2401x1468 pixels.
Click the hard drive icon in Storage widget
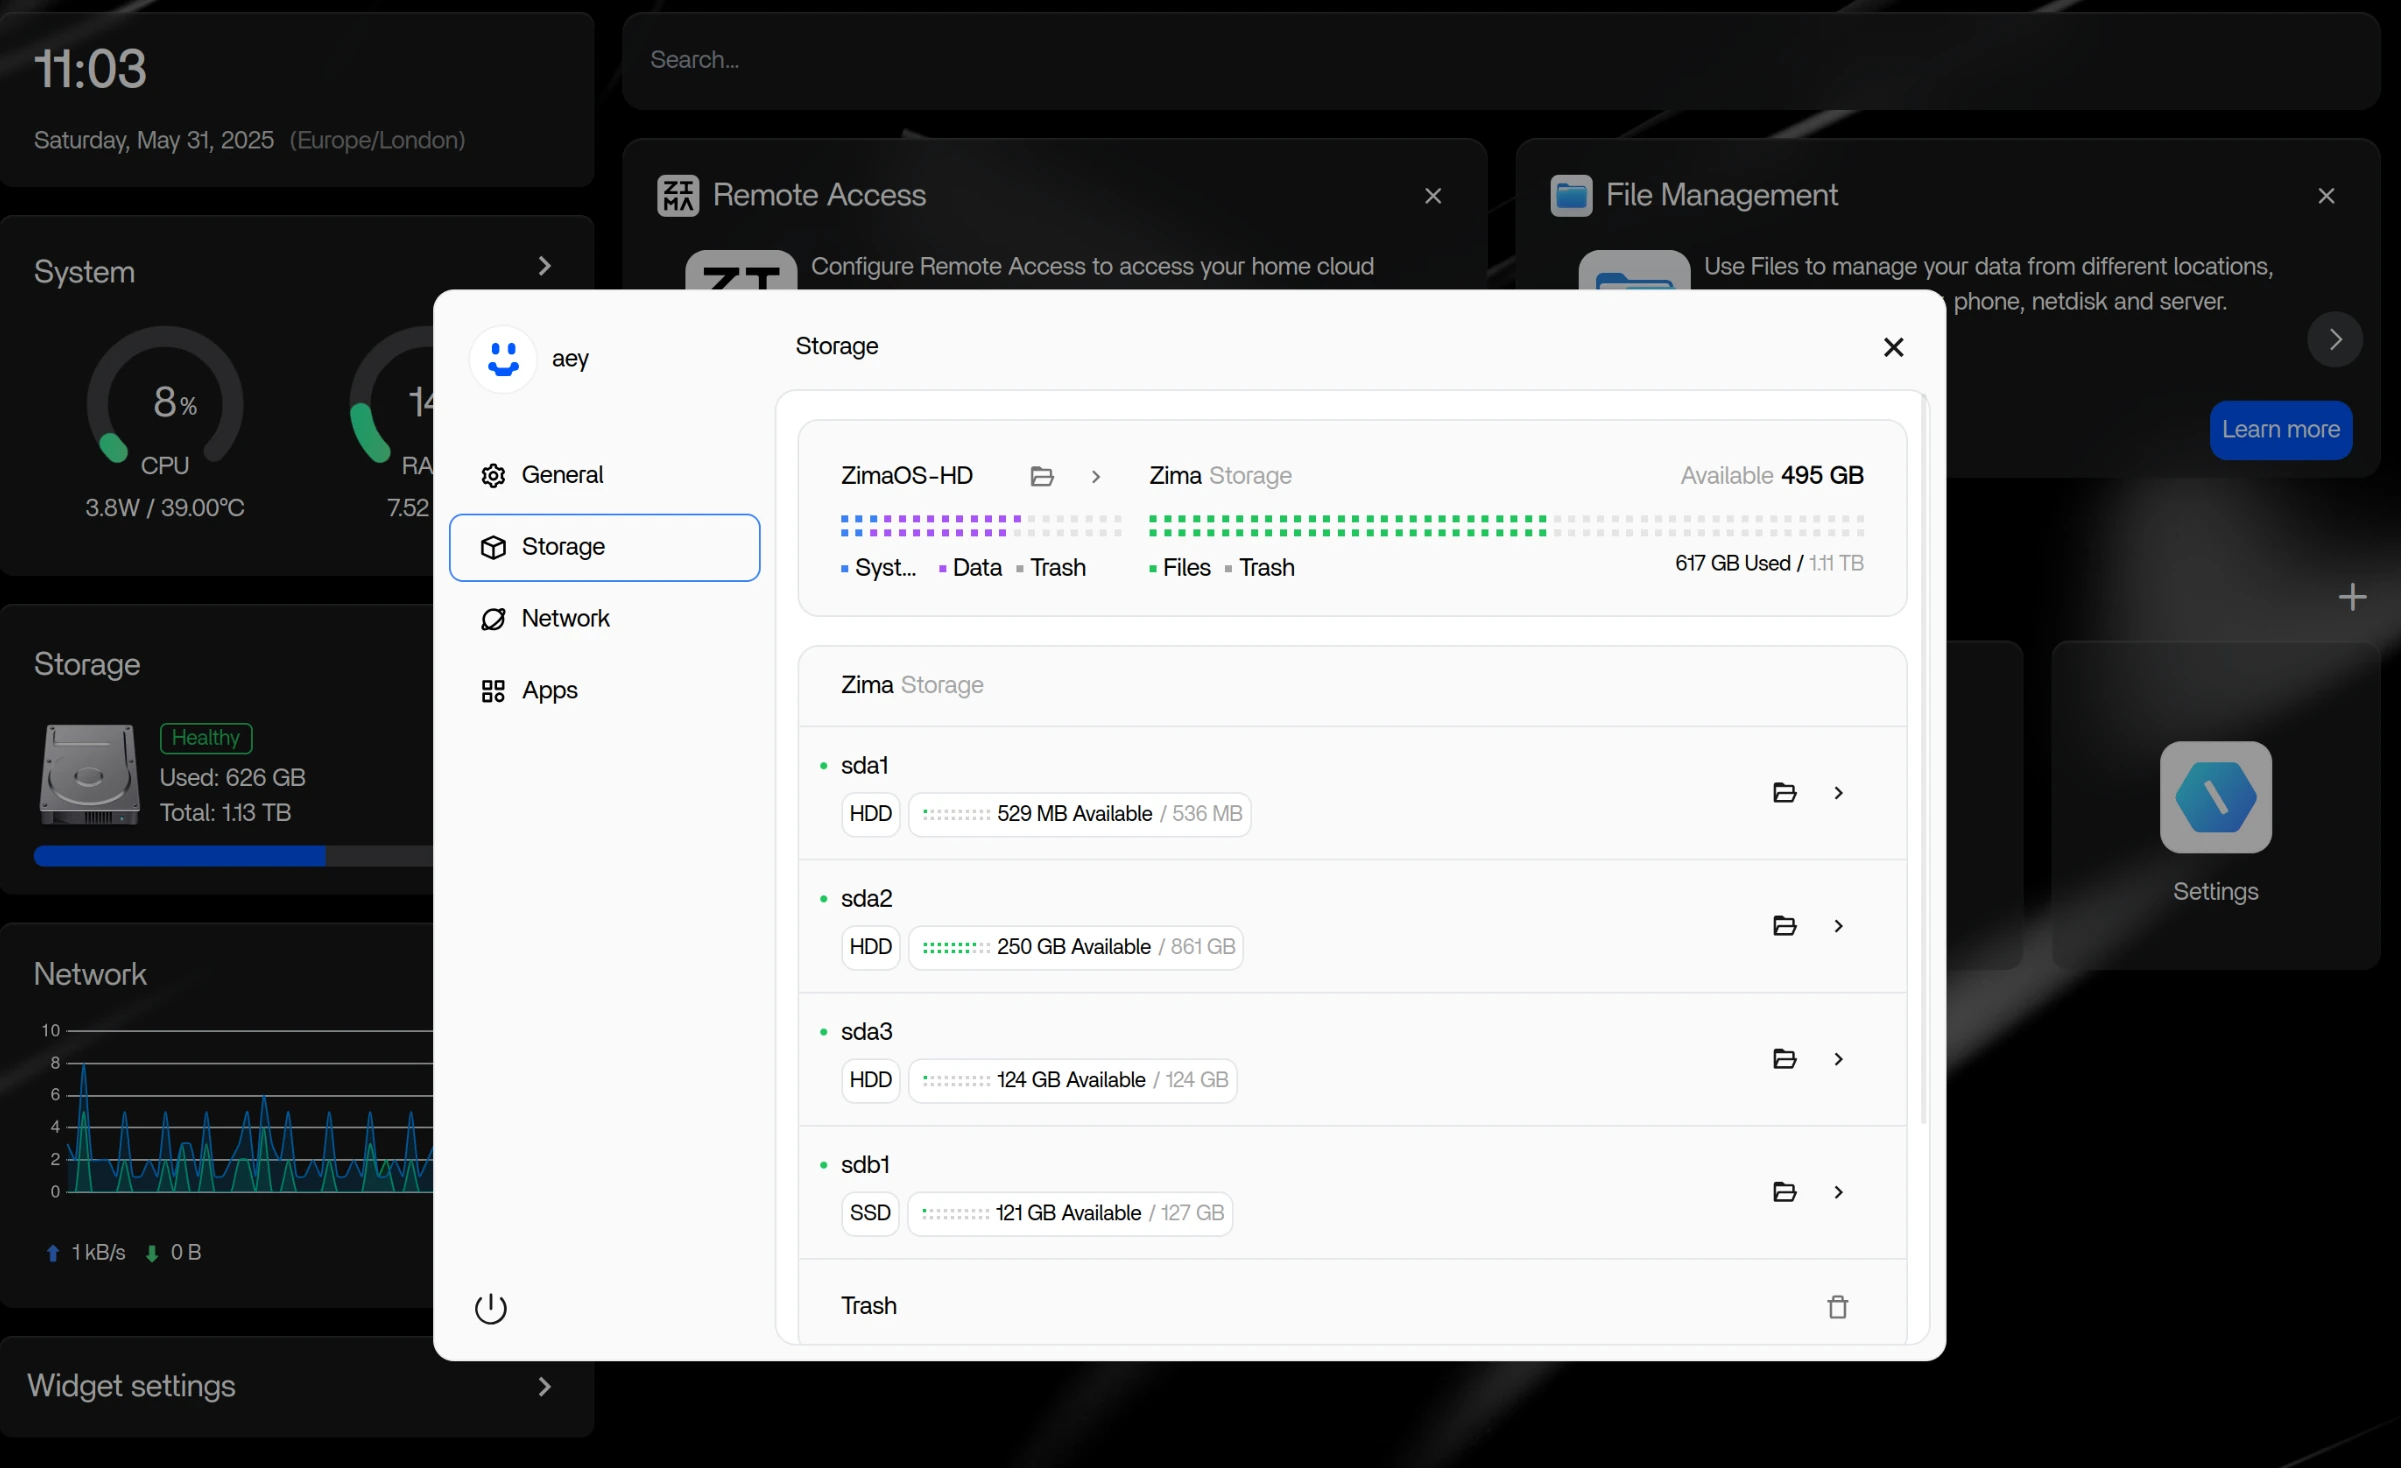coord(89,775)
